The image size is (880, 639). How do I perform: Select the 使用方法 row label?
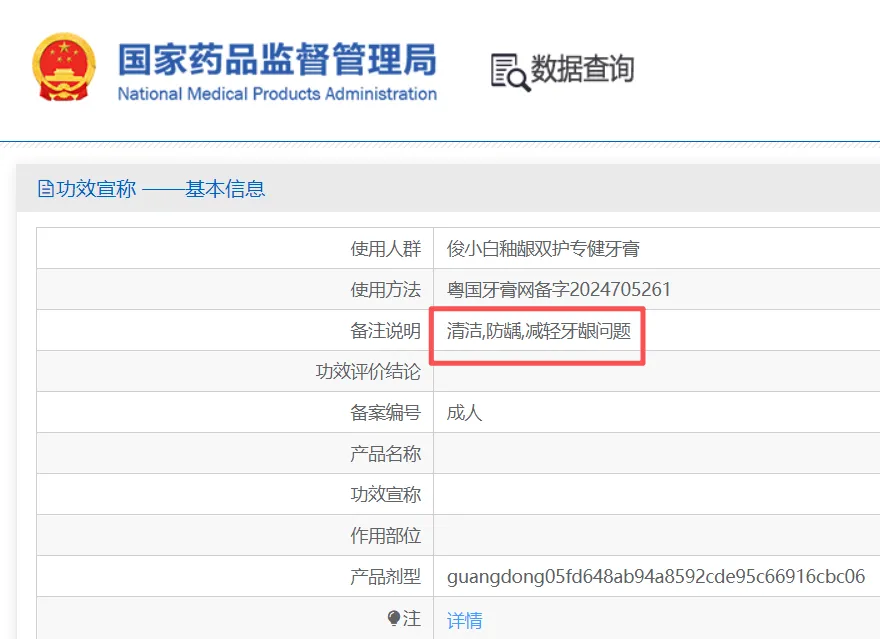(385, 290)
